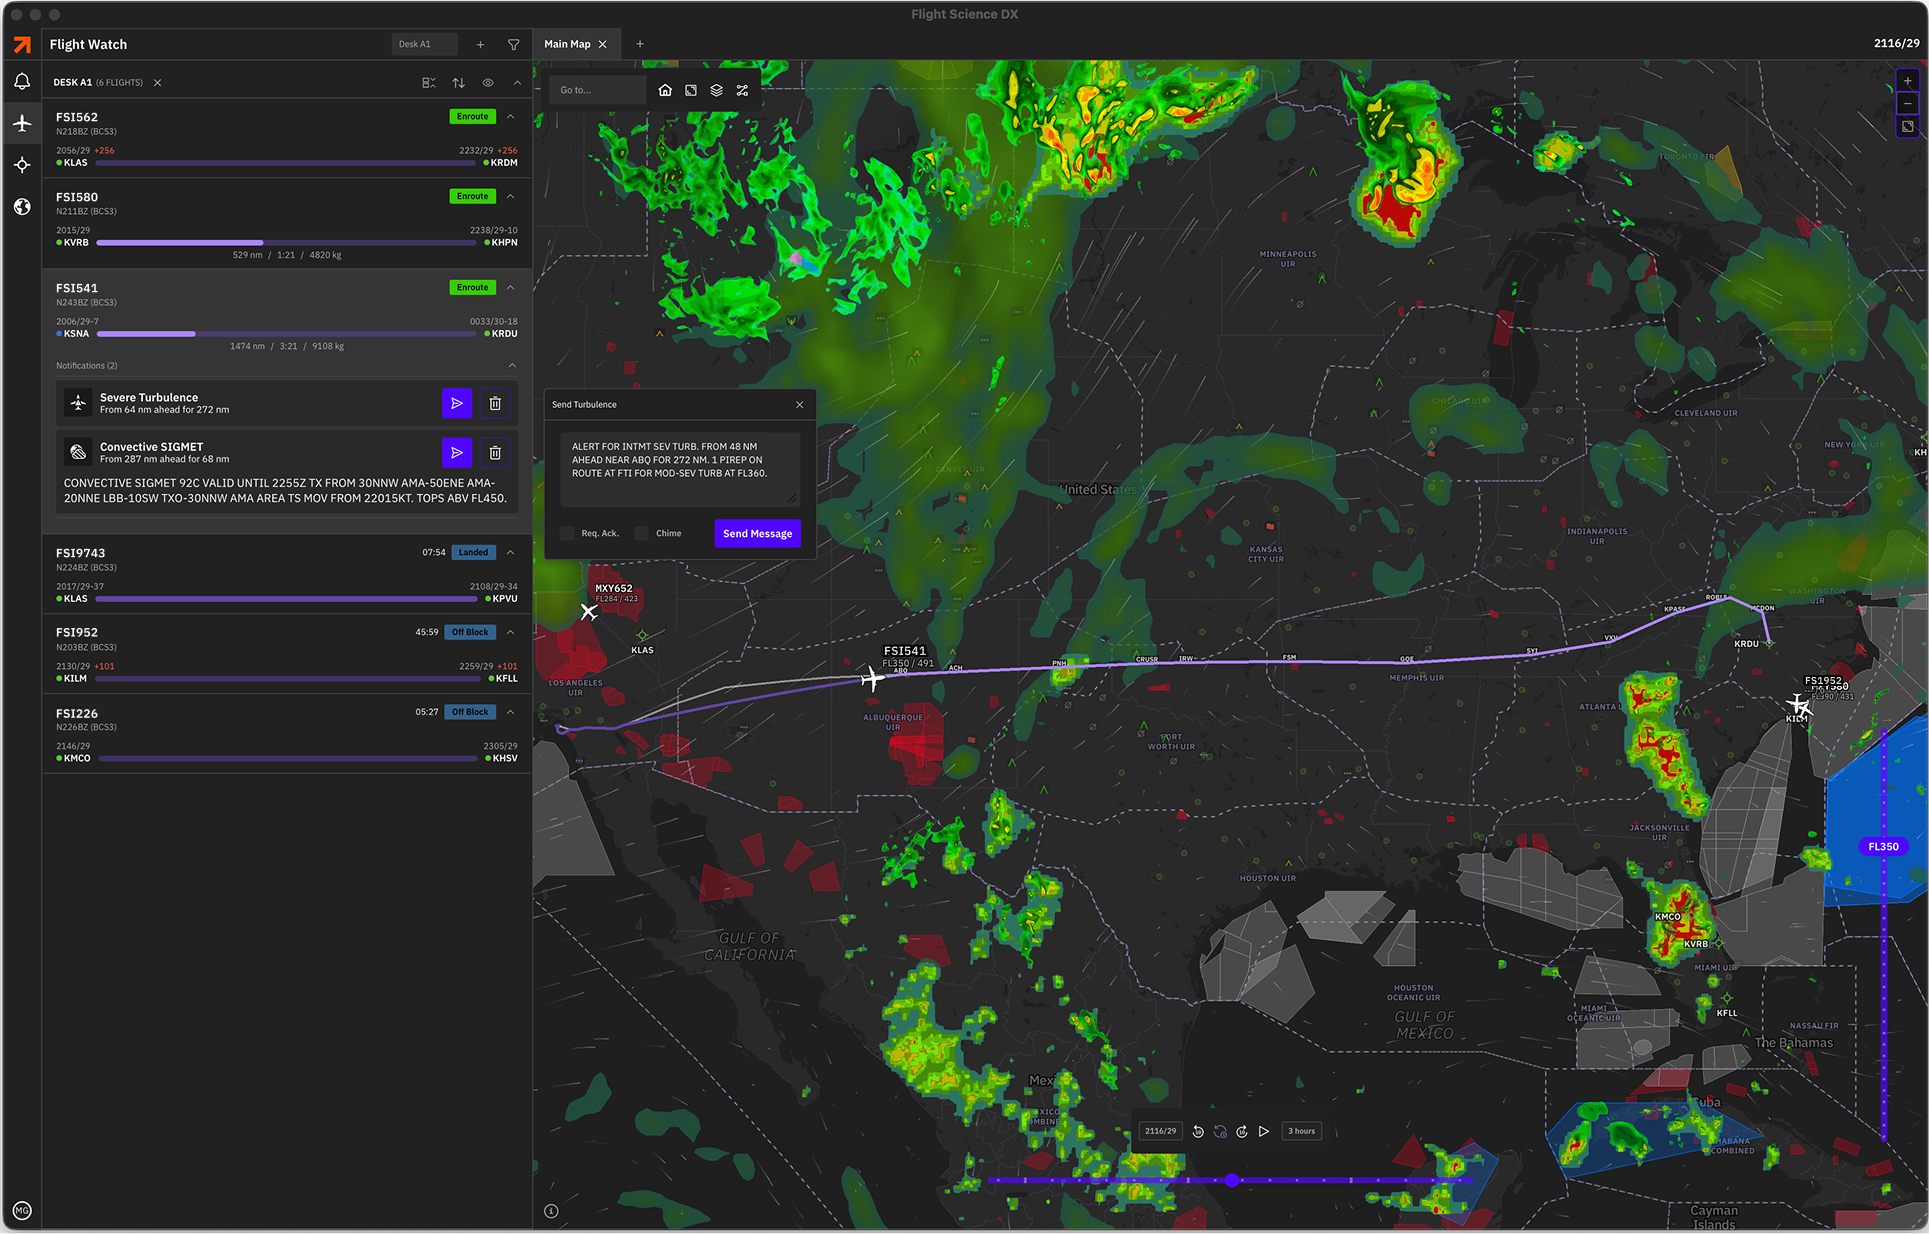This screenshot has width=1929, height=1234.
Task: Focus the Desk A1 input field
Action: (424, 44)
